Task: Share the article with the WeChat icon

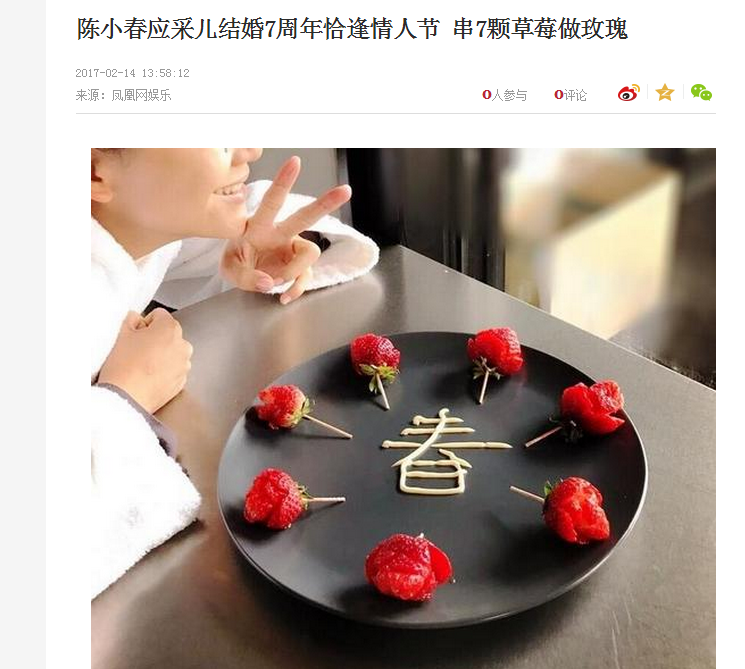Action: coord(701,92)
